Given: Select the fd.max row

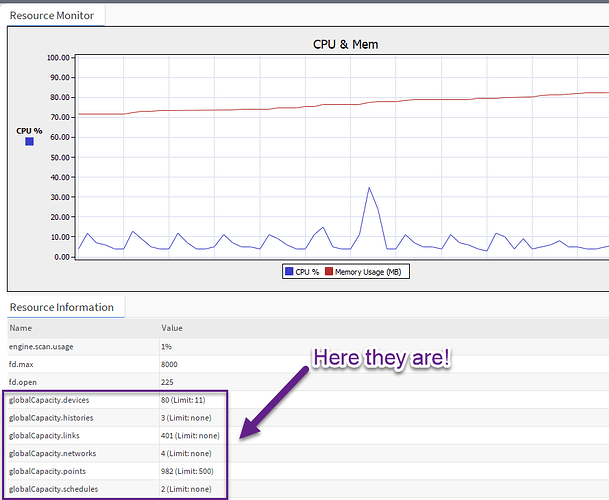Looking at the screenshot, I should pos(24,364).
